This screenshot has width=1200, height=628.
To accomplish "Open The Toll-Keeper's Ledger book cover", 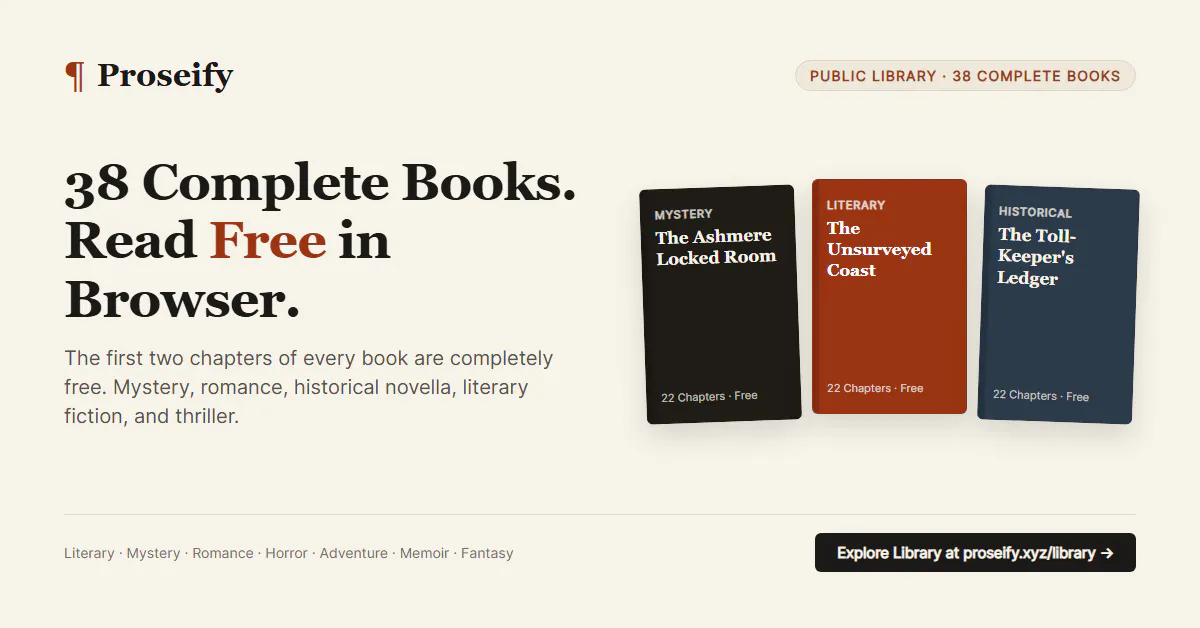I will pyautogui.click(x=1058, y=304).
